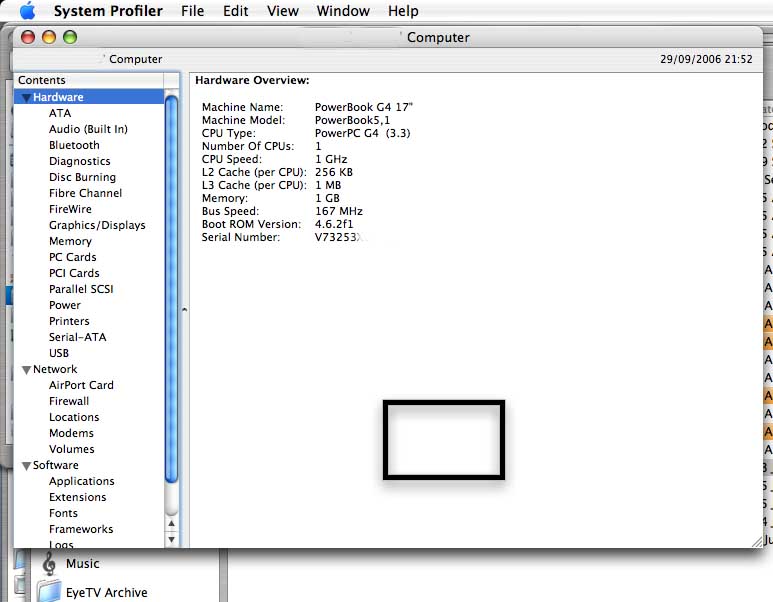
Task: Select USB in the Hardware list
Action: pyautogui.click(x=59, y=353)
